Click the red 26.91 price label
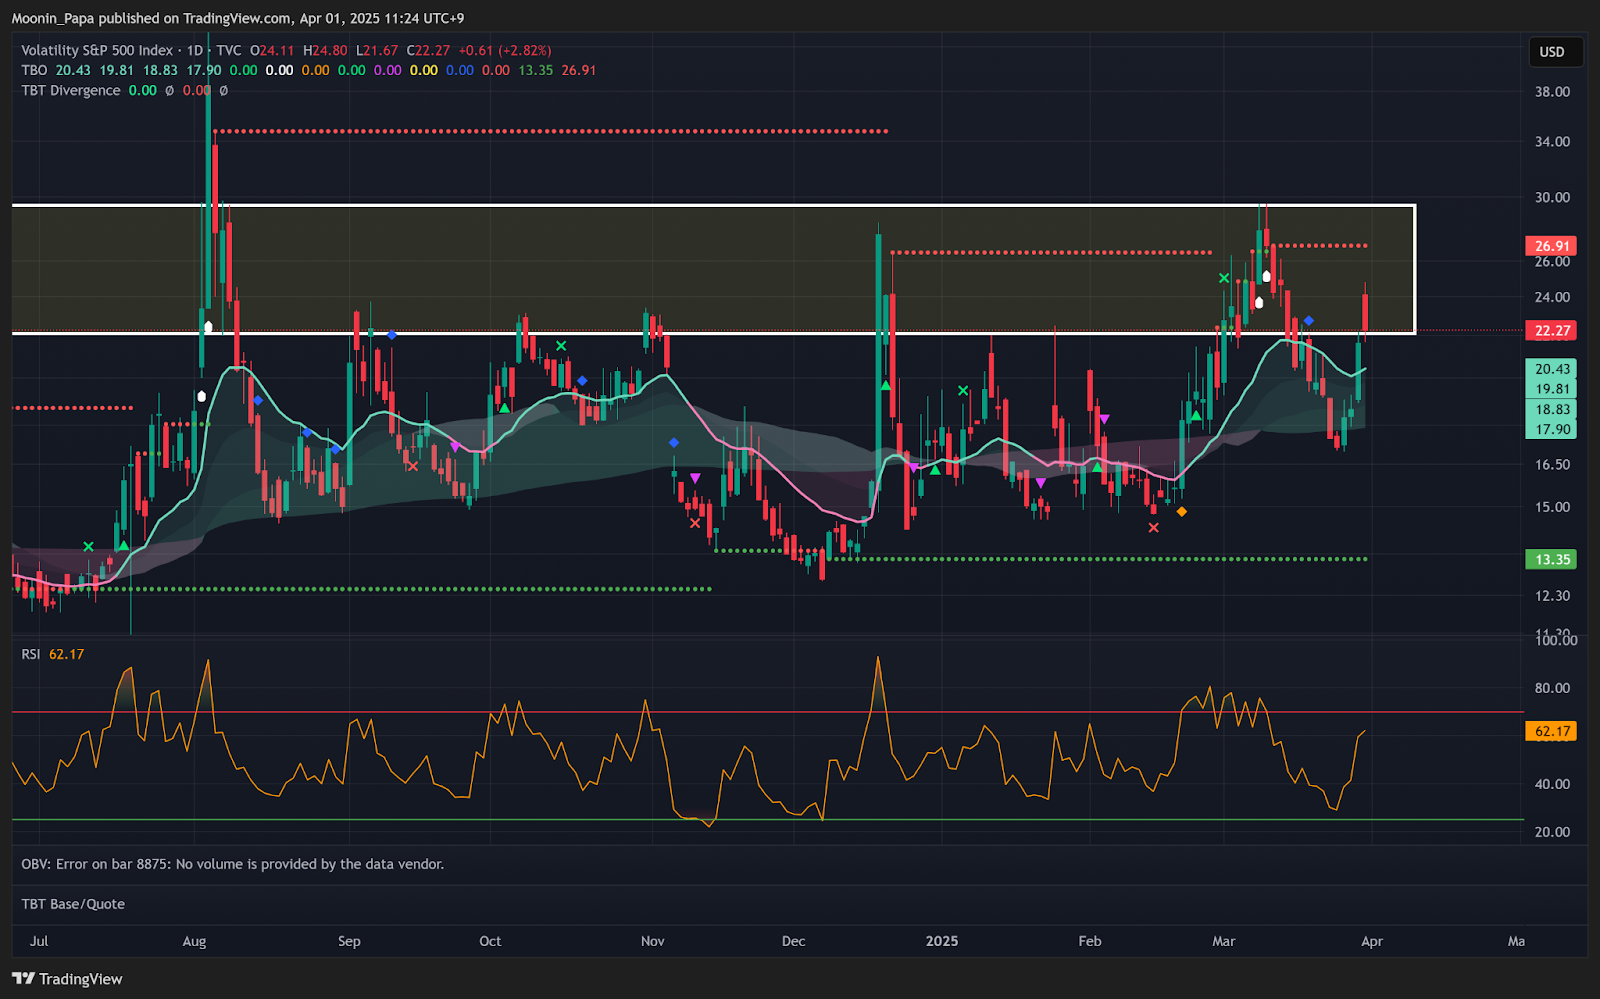1600x999 pixels. [x=1551, y=246]
